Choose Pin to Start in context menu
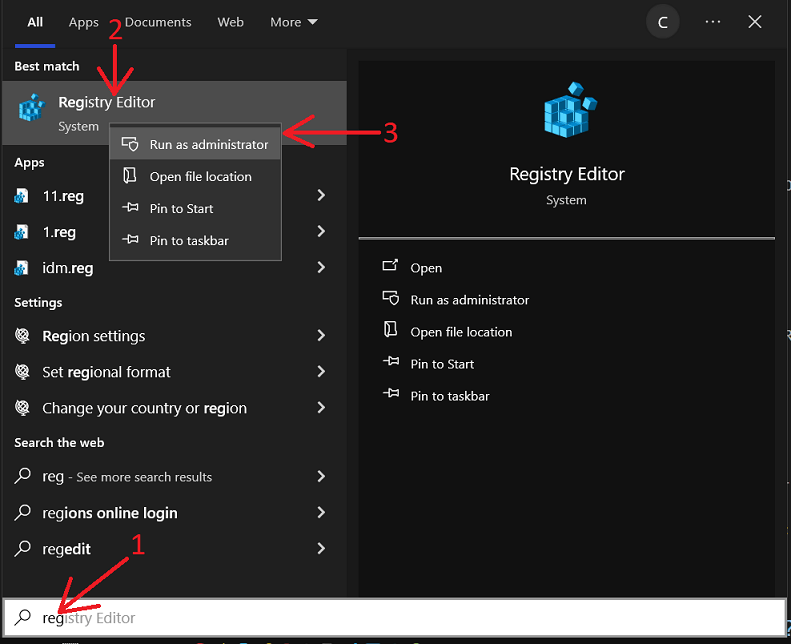 tap(195, 208)
